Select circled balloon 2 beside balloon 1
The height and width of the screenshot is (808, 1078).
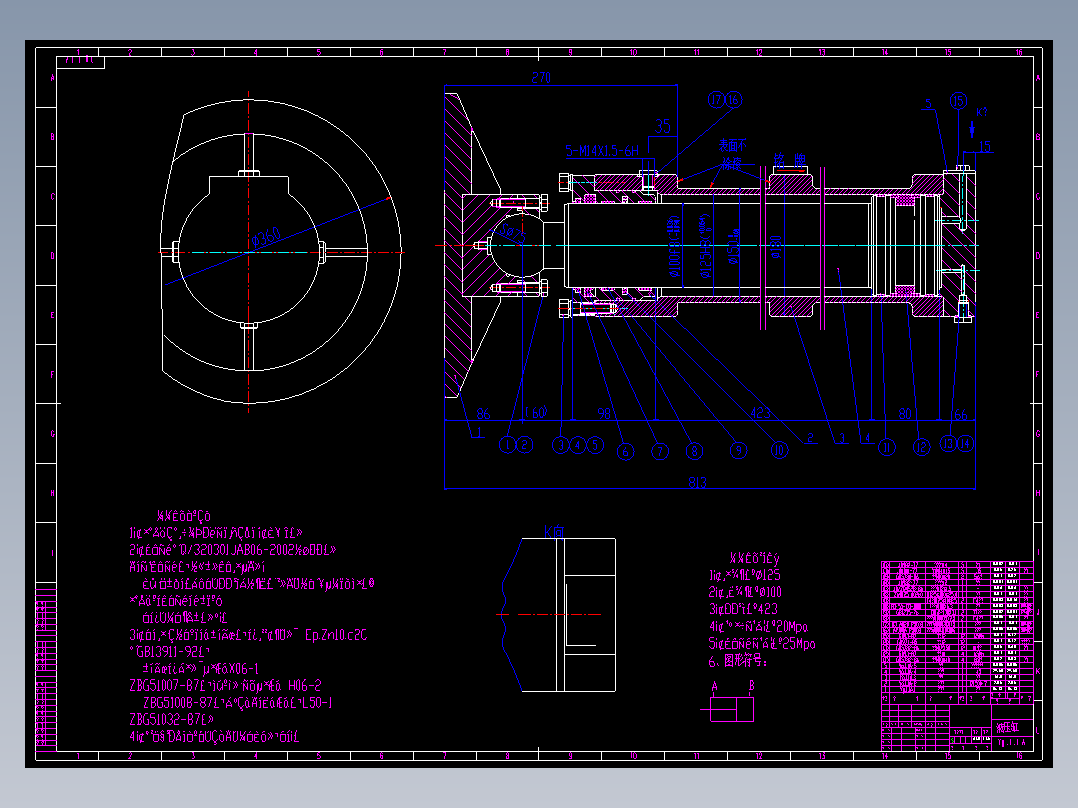(525, 445)
